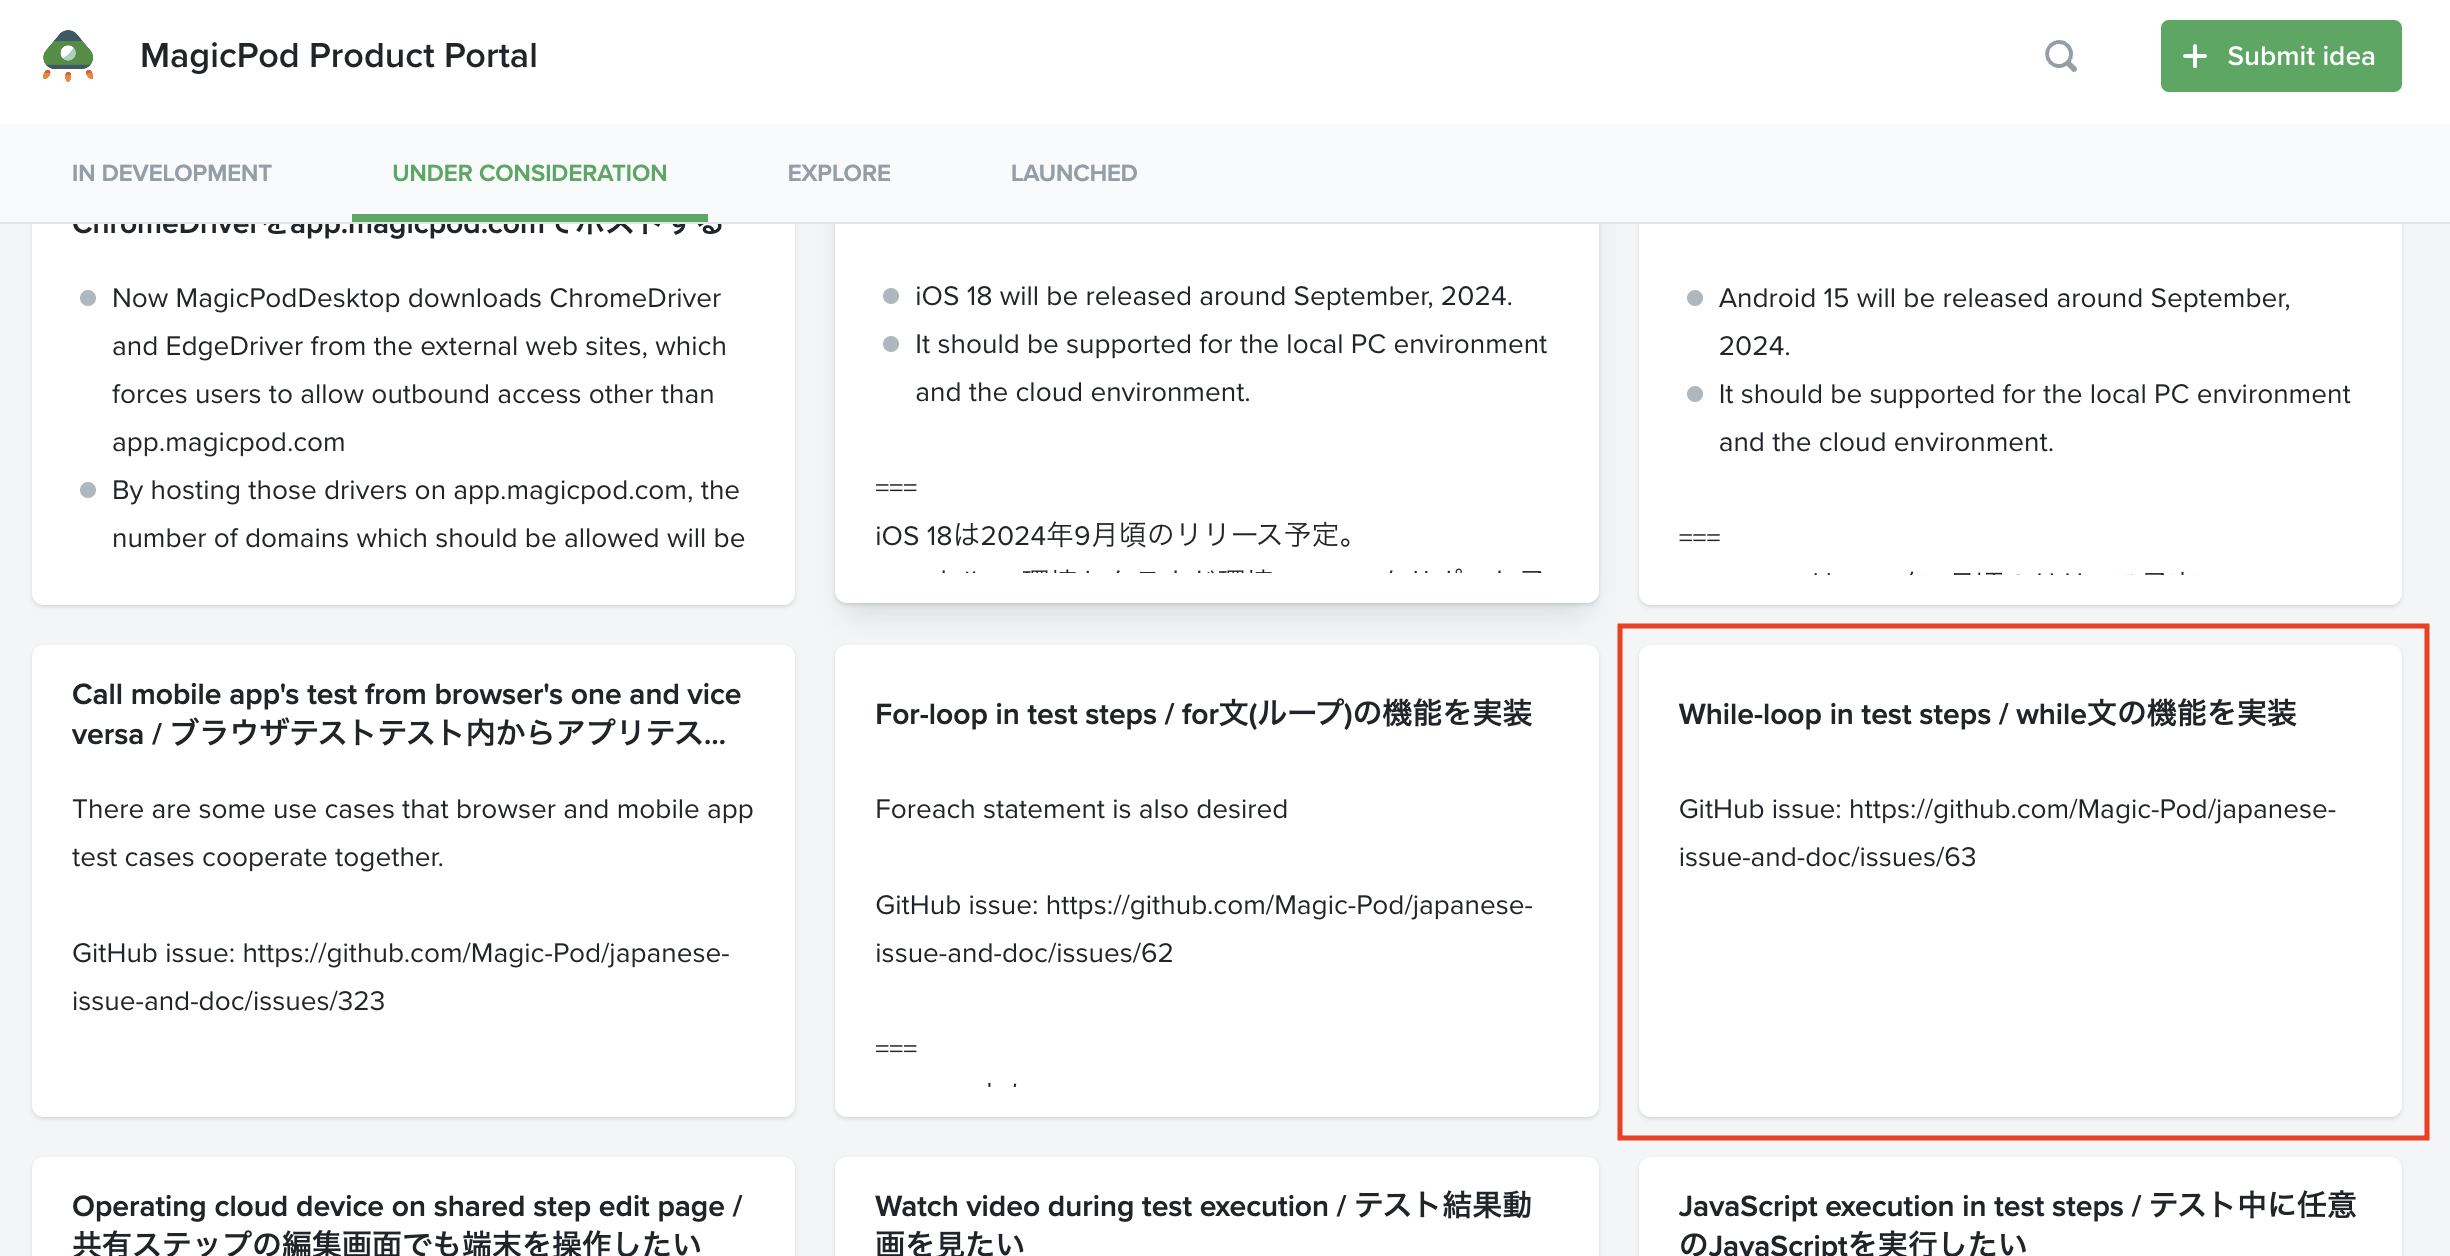
Task: Open the search magnifier icon
Action: click(x=2061, y=56)
